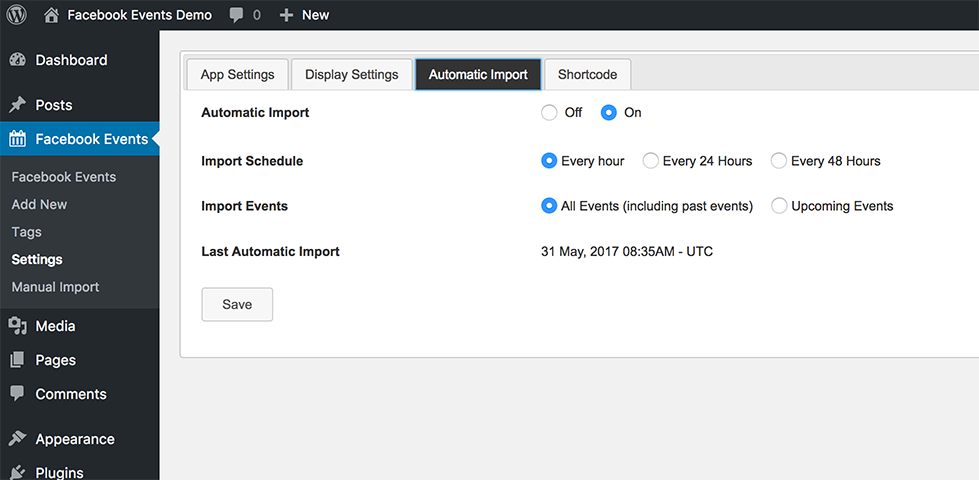Click the Dashboard gauge icon
Image resolution: width=979 pixels, height=480 pixels.
pos(18,60)
